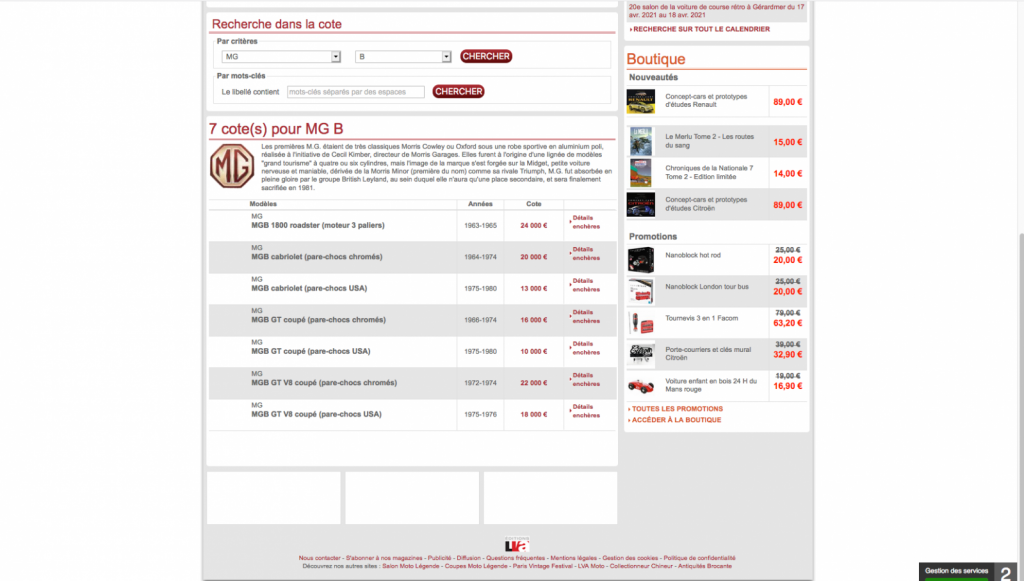Open Salon Moto Légende footer link
Image resolution: width=1024 pixels, height=581 pixels.
point(411,566)
